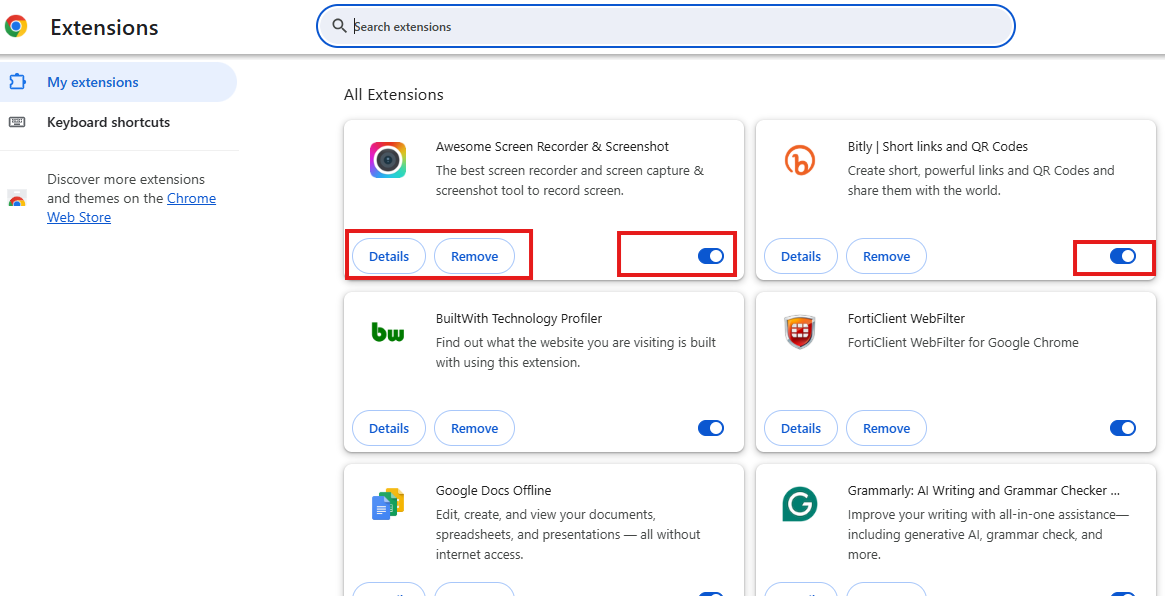Click the Keyboard shortcuts keyboard icon
This screenshot has height=596, width=1165.
click(17, 122)
